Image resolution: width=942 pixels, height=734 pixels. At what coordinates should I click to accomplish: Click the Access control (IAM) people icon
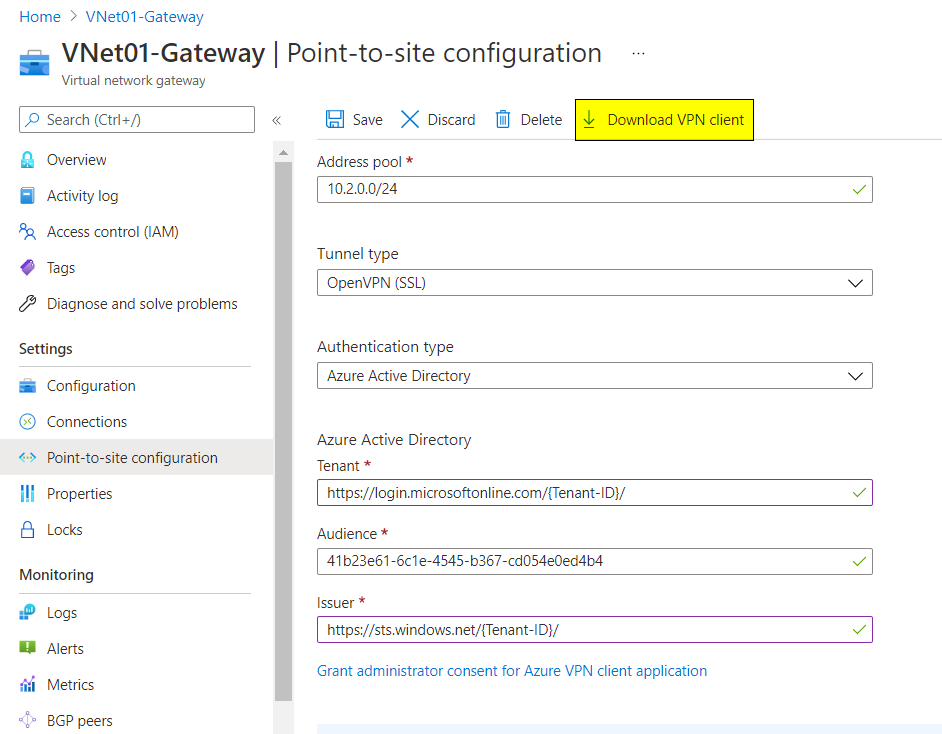pos(28,232)
